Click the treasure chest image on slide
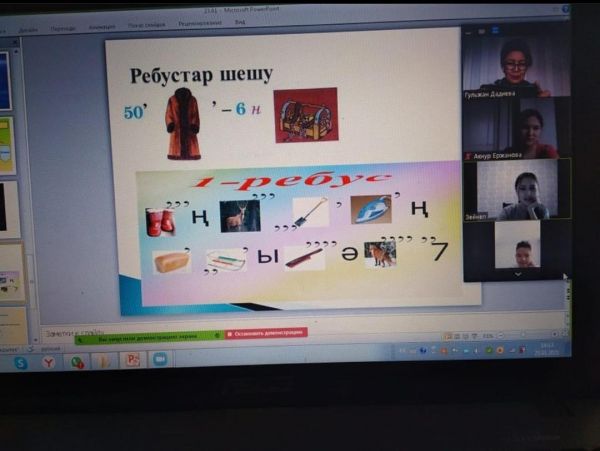 click(x=305, y=115)
